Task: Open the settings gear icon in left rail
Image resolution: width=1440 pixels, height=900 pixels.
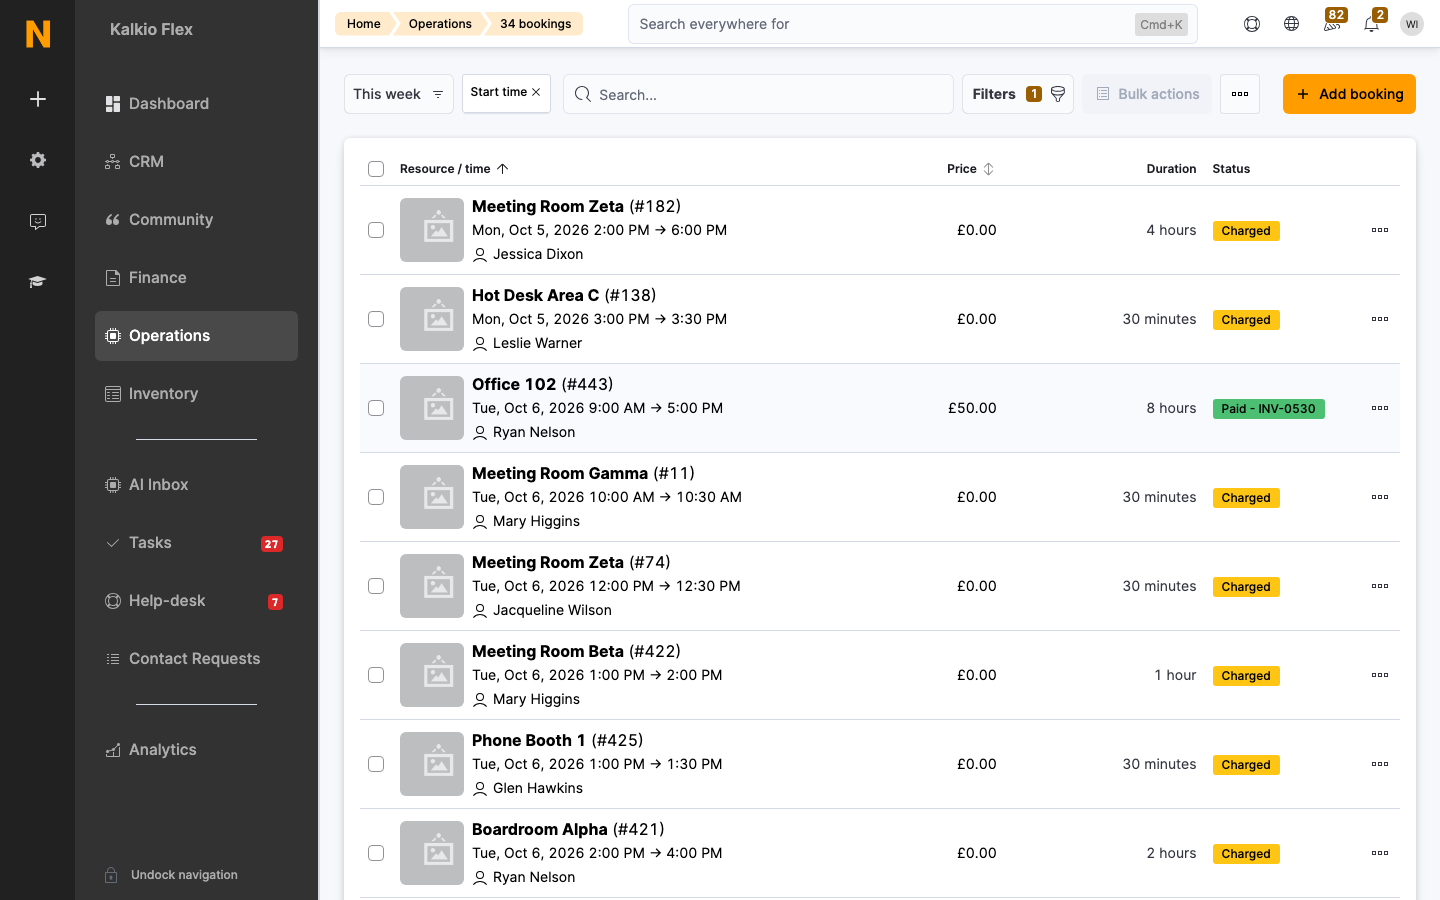Action: [x=38, y=160]
